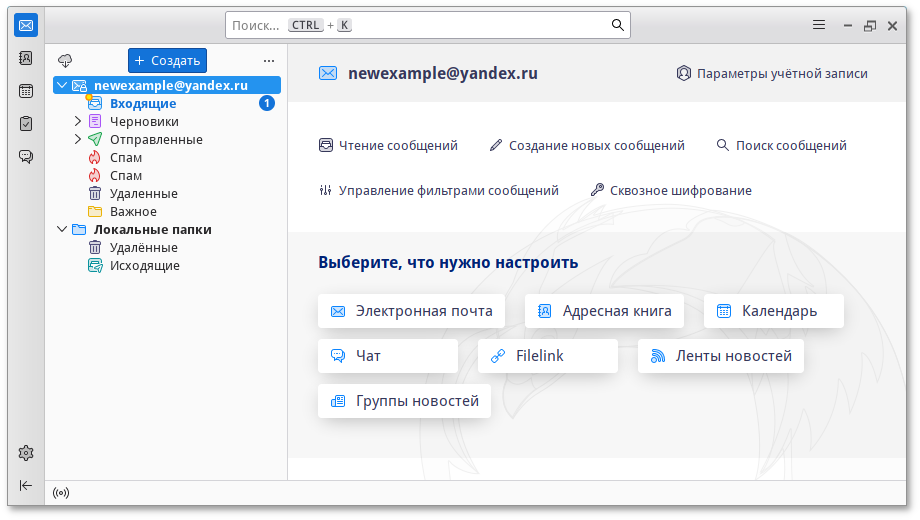Set up Адресная книга
The width and height of the screenshot is (920, 520).
(604, 311)
